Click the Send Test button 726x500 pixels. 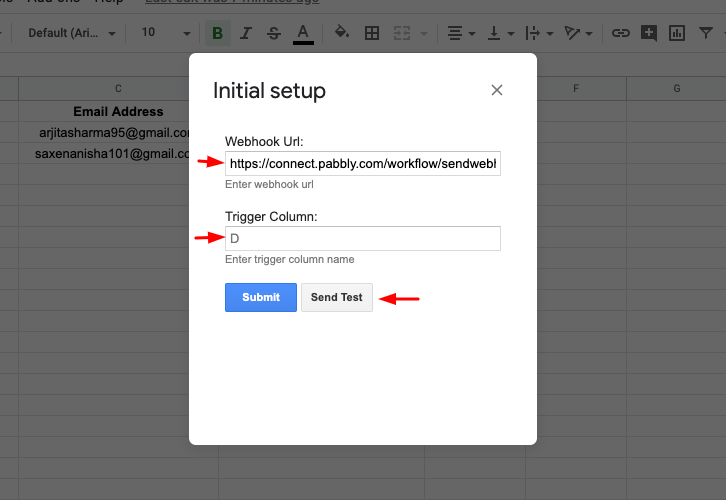337,297
